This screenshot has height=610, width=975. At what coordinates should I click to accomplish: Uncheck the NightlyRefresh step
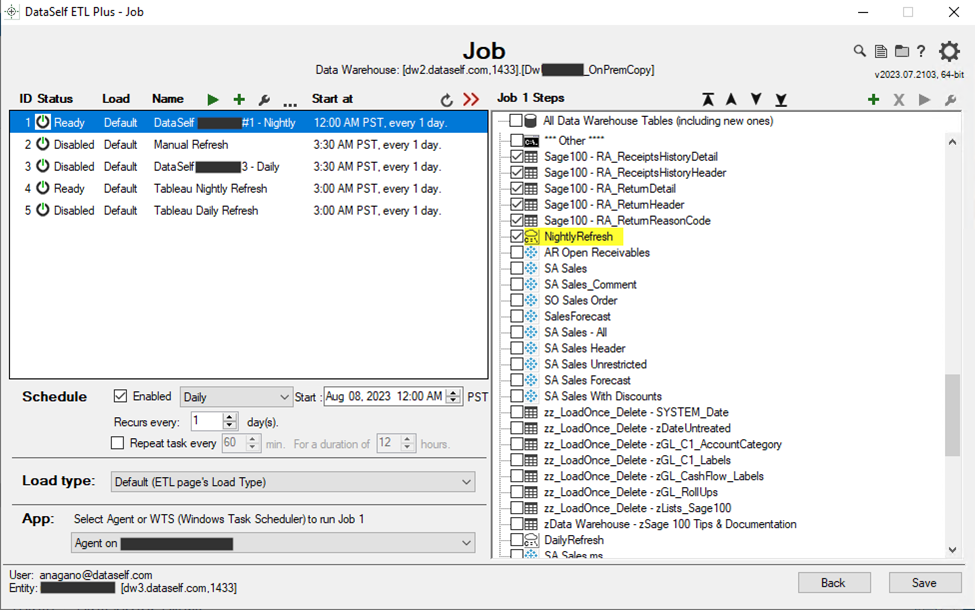(x=516, y=237)
